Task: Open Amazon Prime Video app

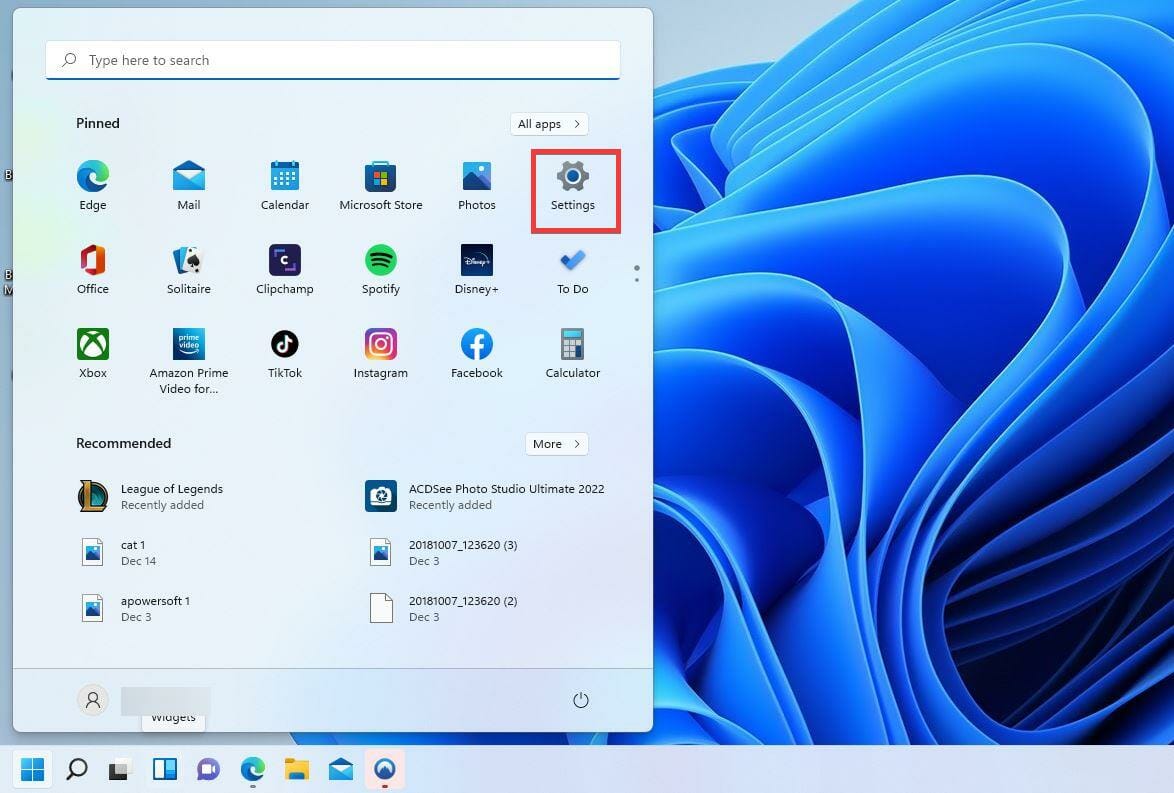Action: [x=189, y=361]
